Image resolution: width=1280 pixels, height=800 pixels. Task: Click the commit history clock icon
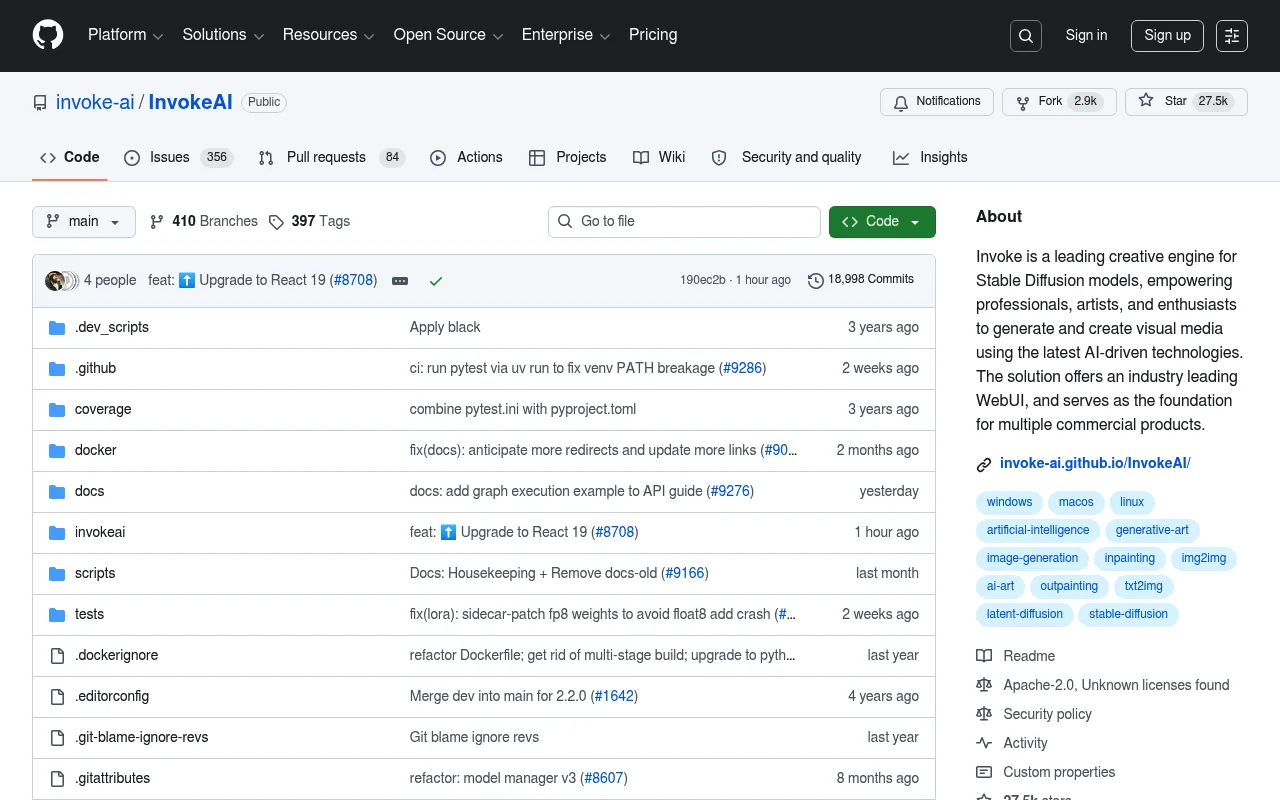coord(816,281)
